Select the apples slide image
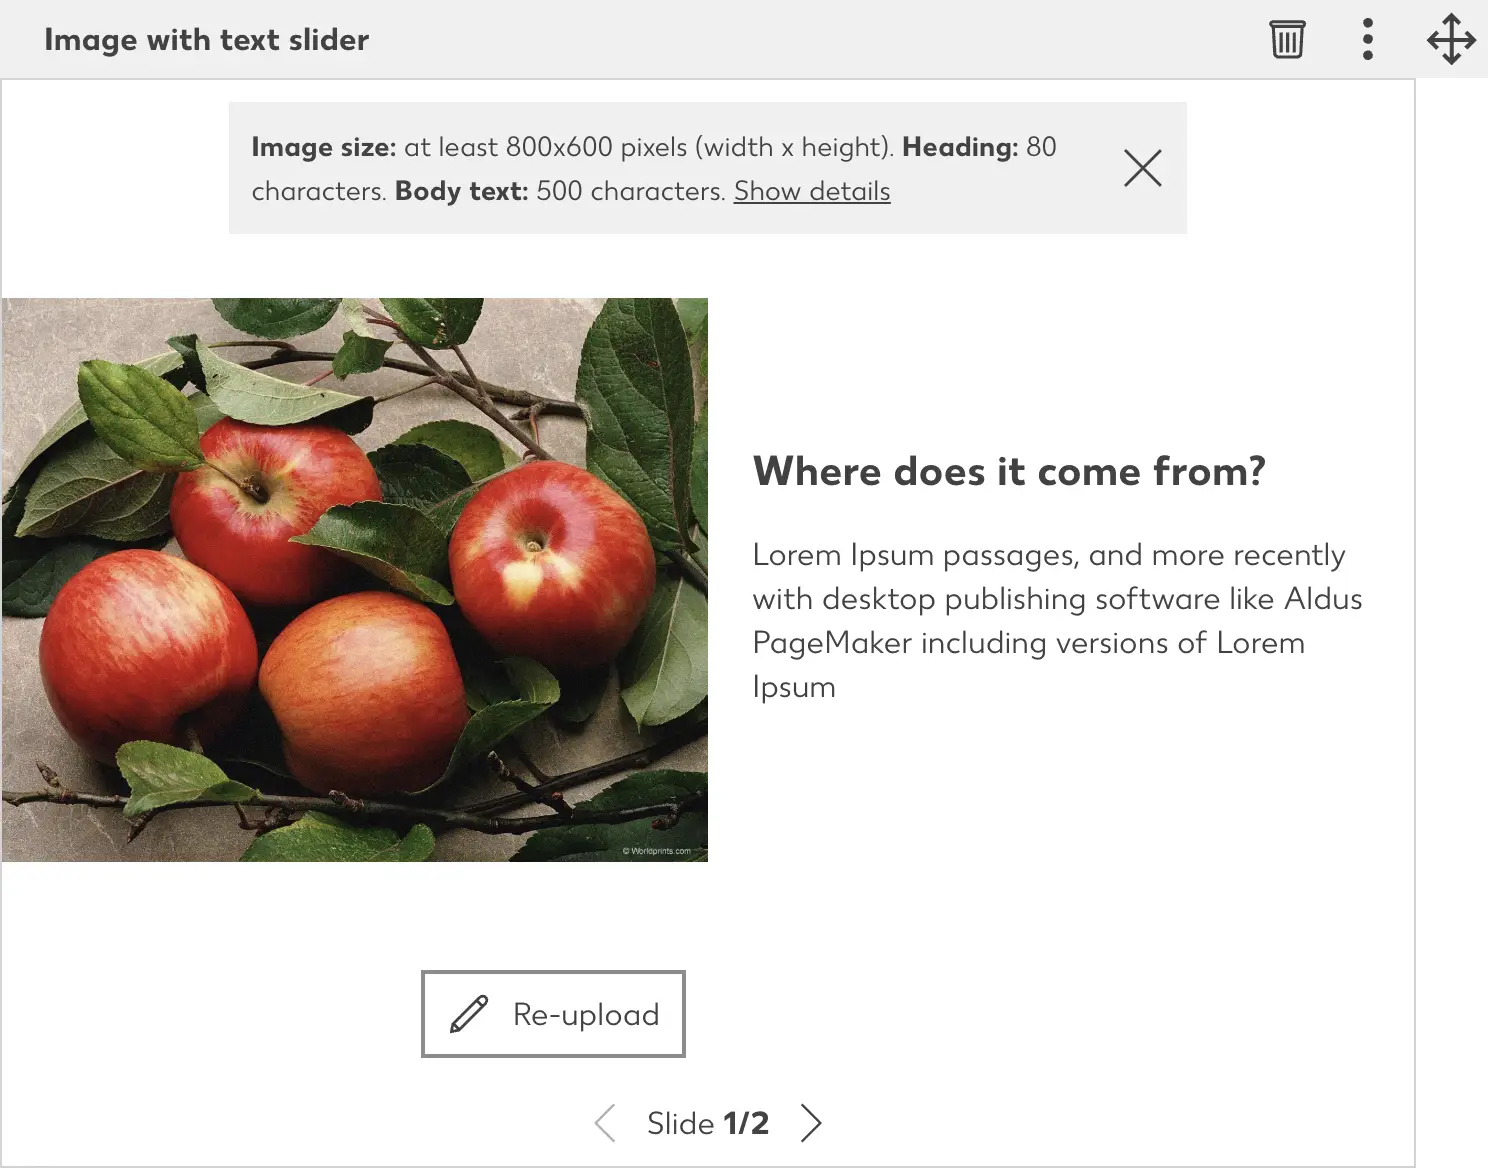 pos(355,580)
